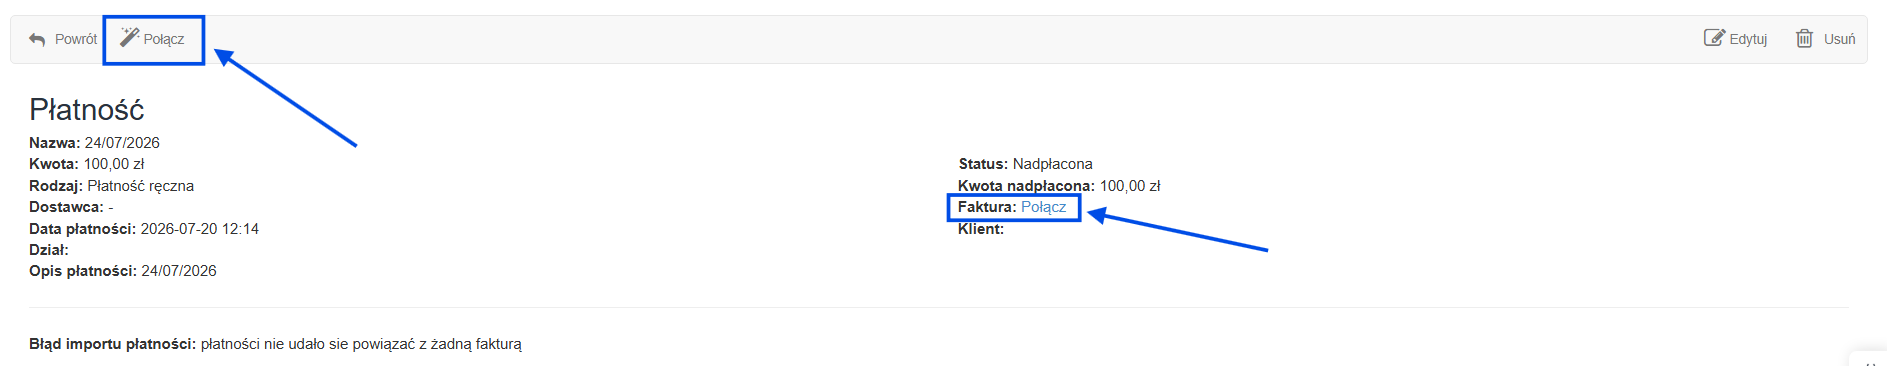Click the Data płatności 2026-07-20 12:14 value

point(200,229)
